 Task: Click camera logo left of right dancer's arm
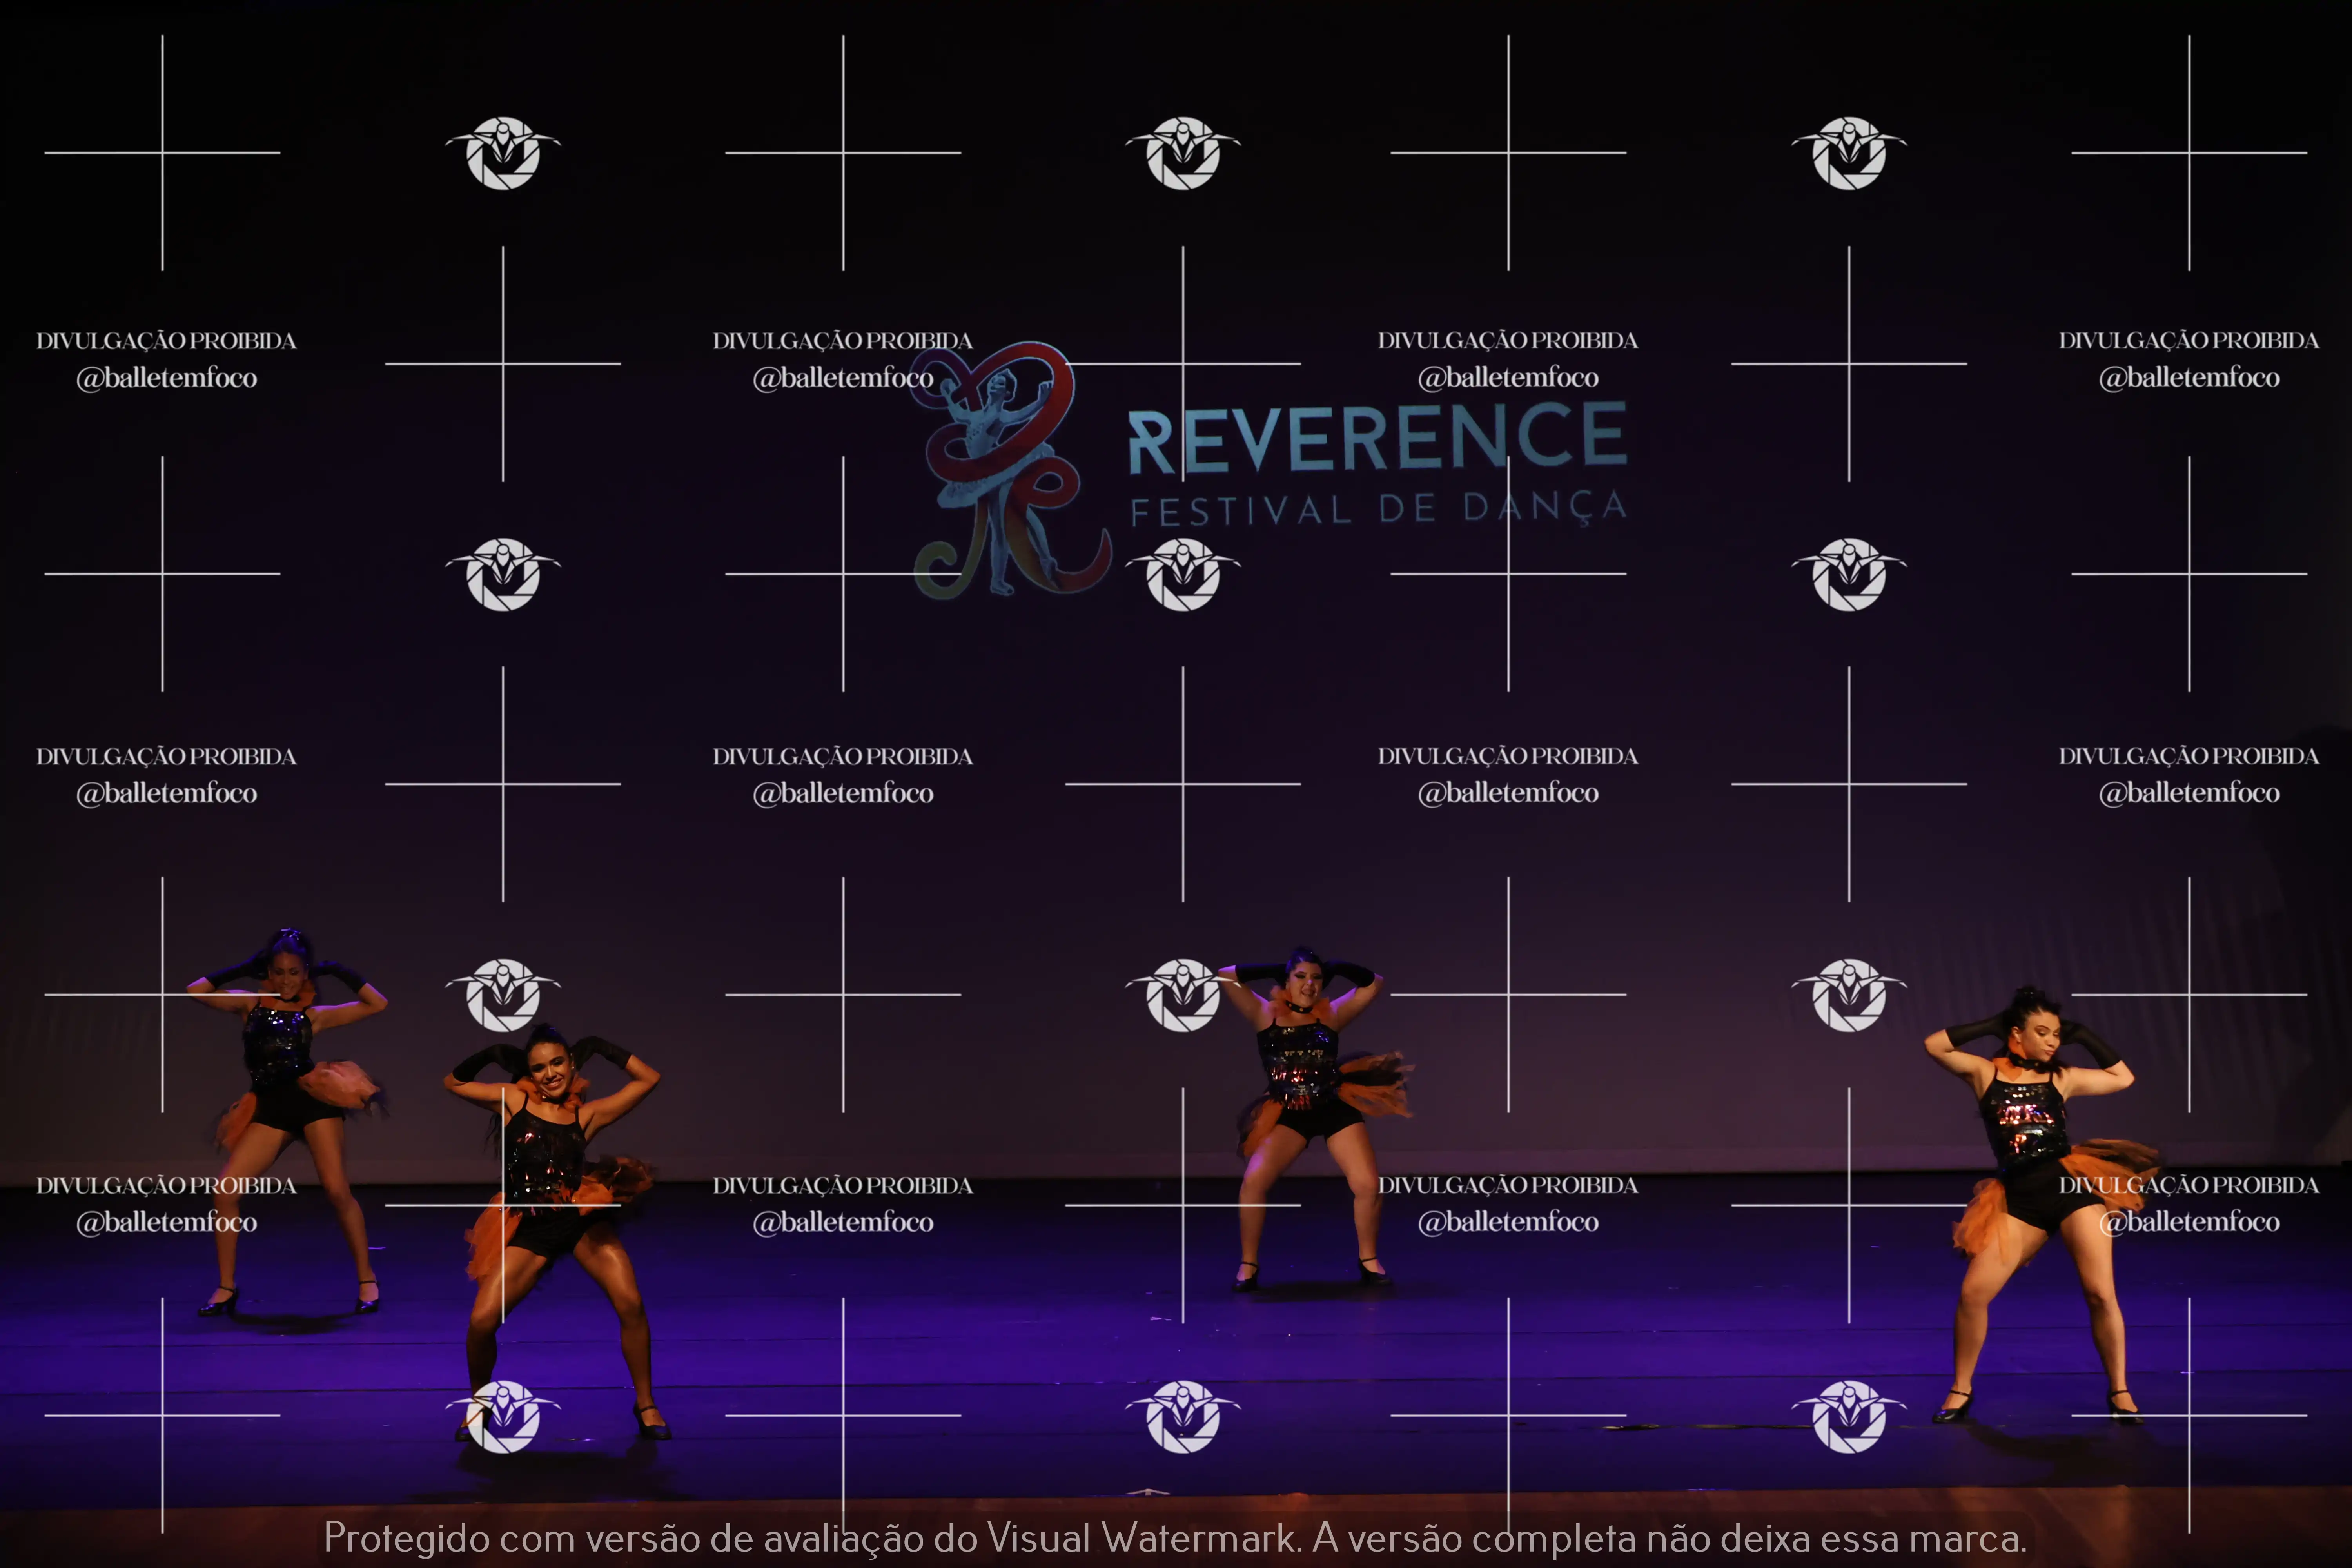pos(1849,995)
